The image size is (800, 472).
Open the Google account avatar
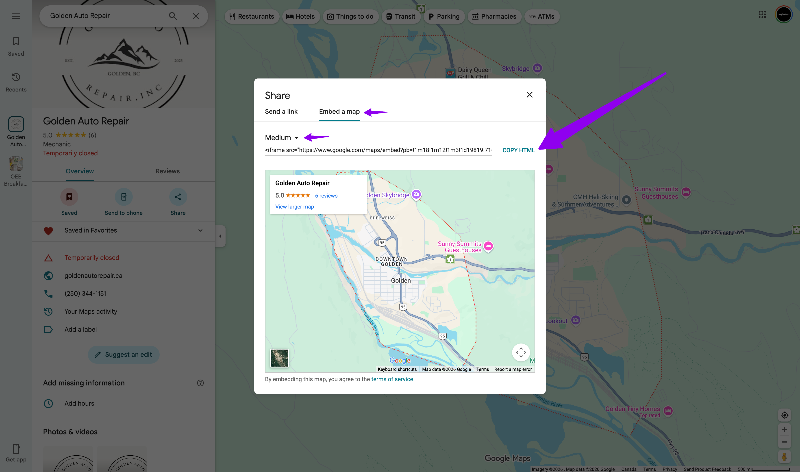[784, 14]
